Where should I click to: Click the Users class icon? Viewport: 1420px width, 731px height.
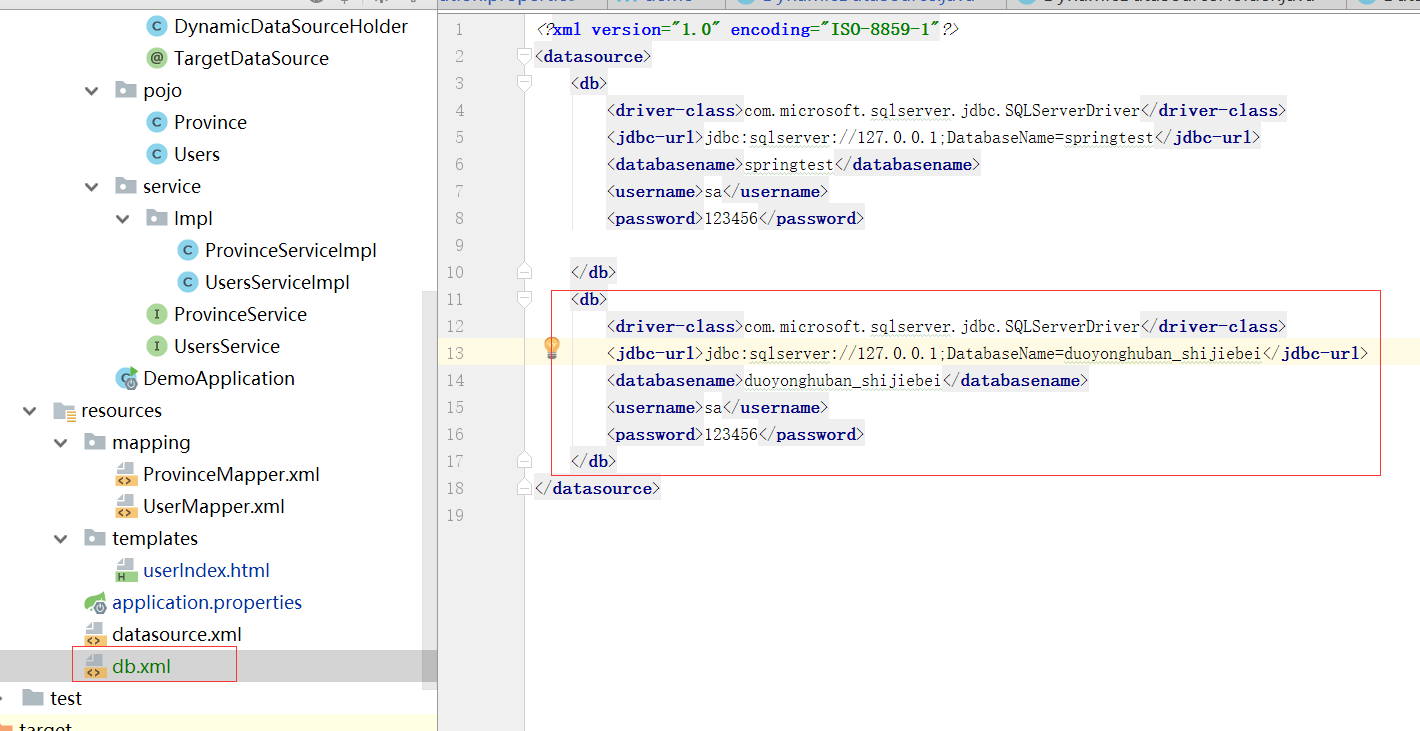click(156, 154)
